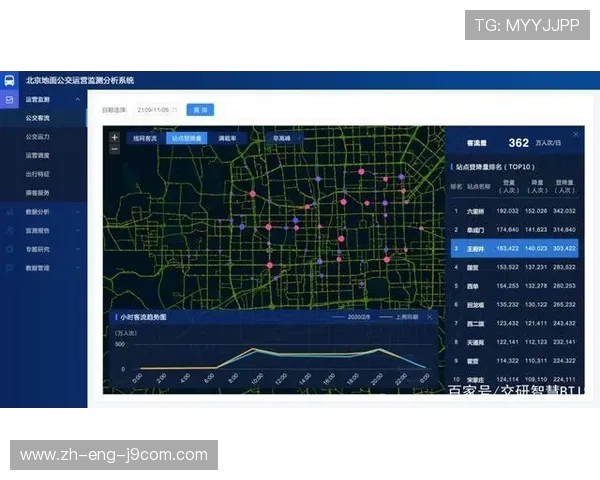The width and height of the screenshot is (600, 480).
Task: Close the 小时客流趋势图 chart panel
Action: tap(430, 317)
